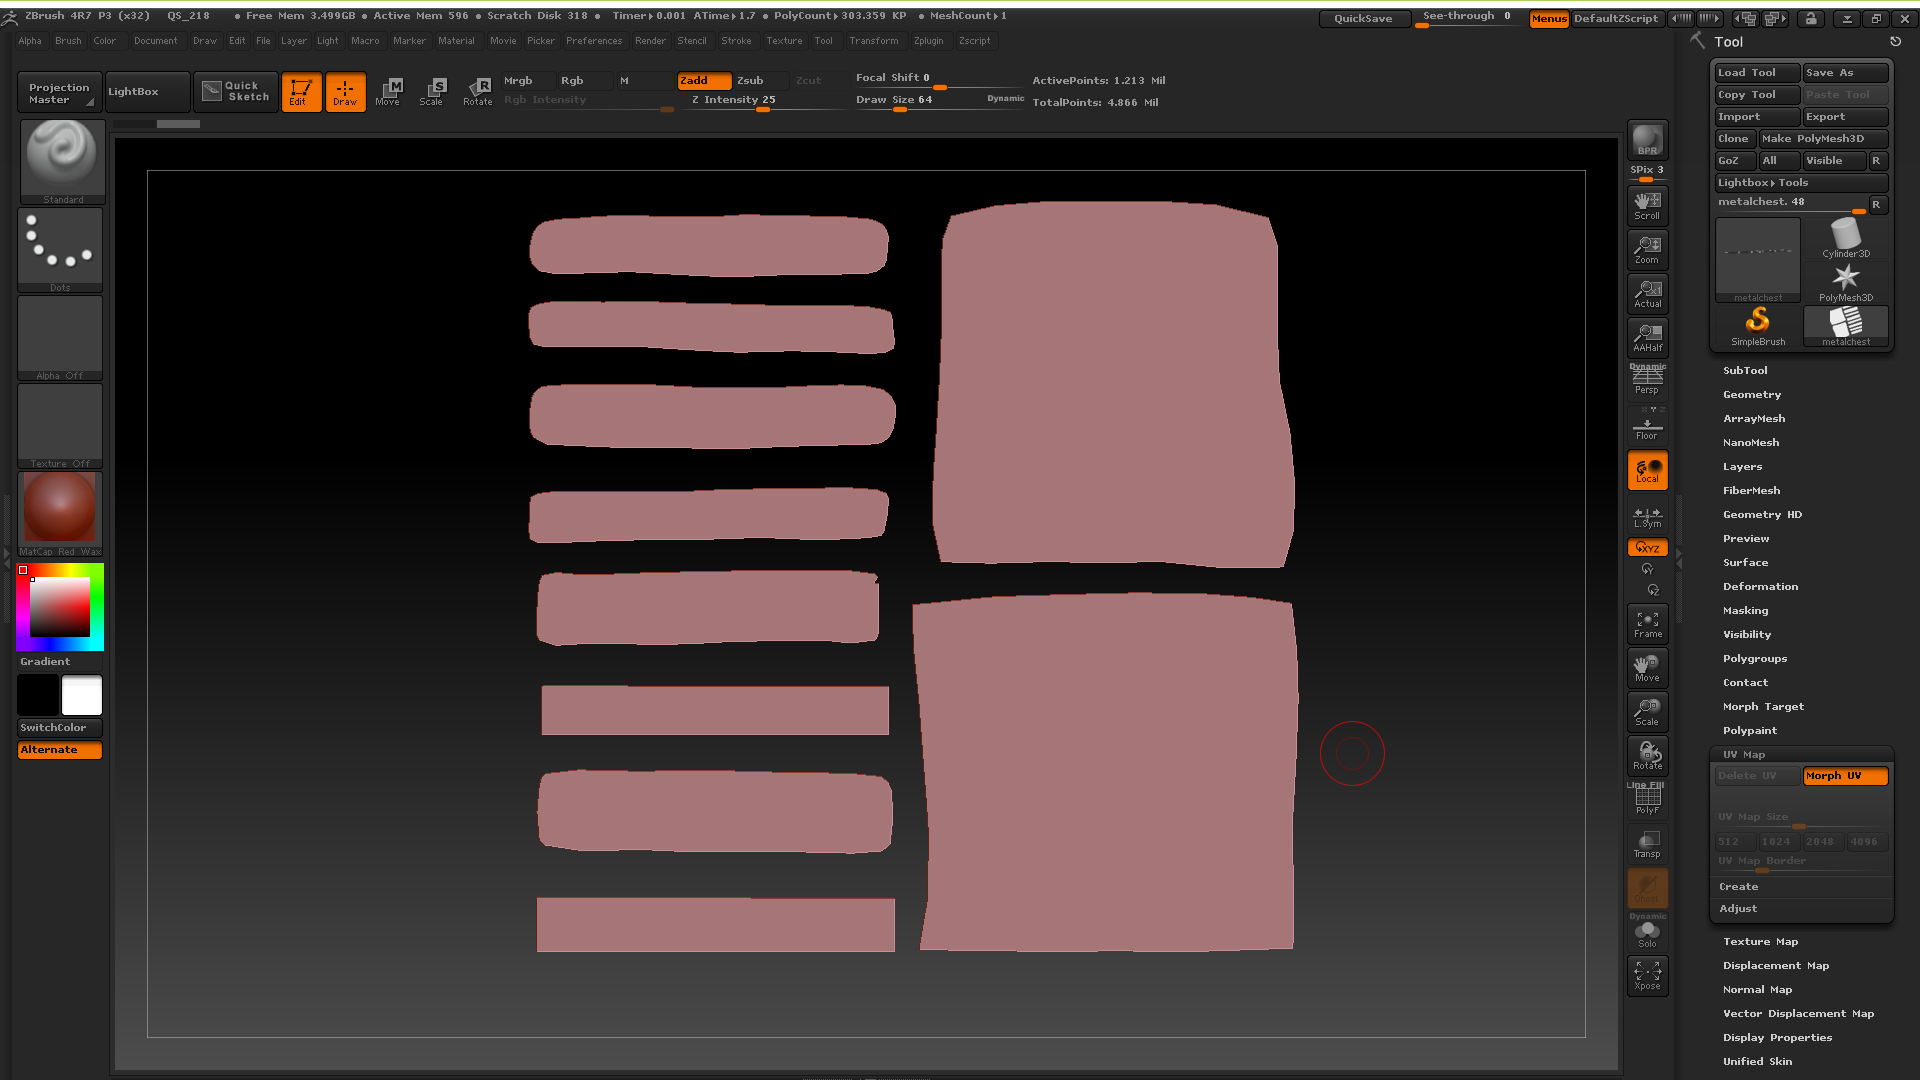The width and height of the screenshot is (1920, 1080).
Task: Select the Scroll canvas icon
Action: (1647, 205)
